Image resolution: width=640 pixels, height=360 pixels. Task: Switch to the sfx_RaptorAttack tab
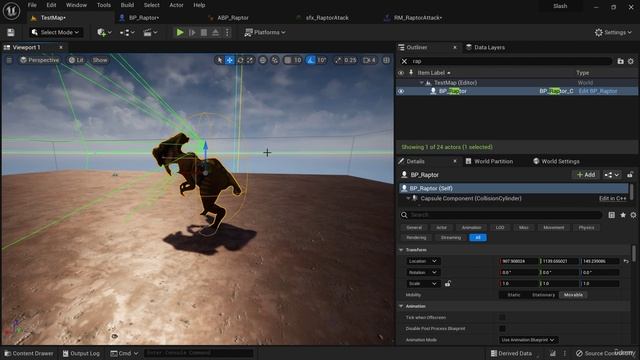[327, 18]
